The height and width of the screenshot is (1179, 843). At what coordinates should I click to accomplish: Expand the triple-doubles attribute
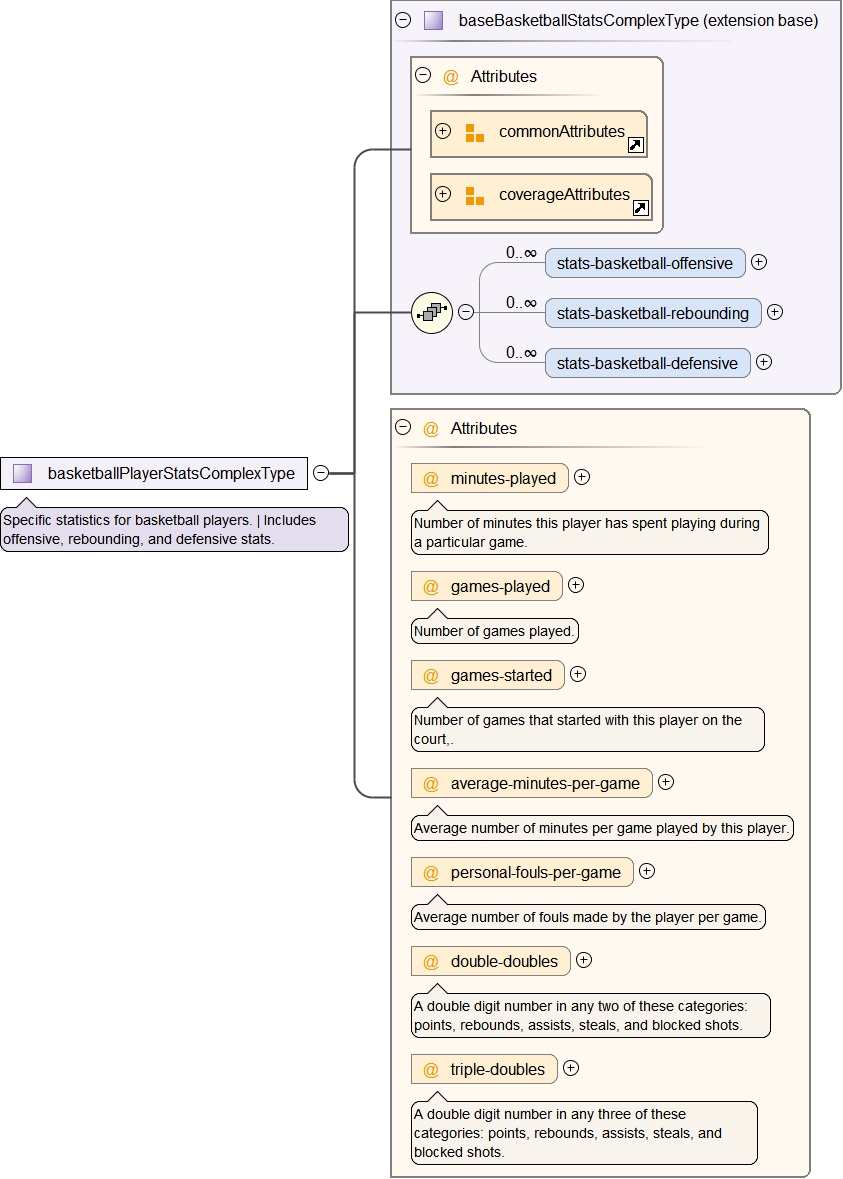571,1068
